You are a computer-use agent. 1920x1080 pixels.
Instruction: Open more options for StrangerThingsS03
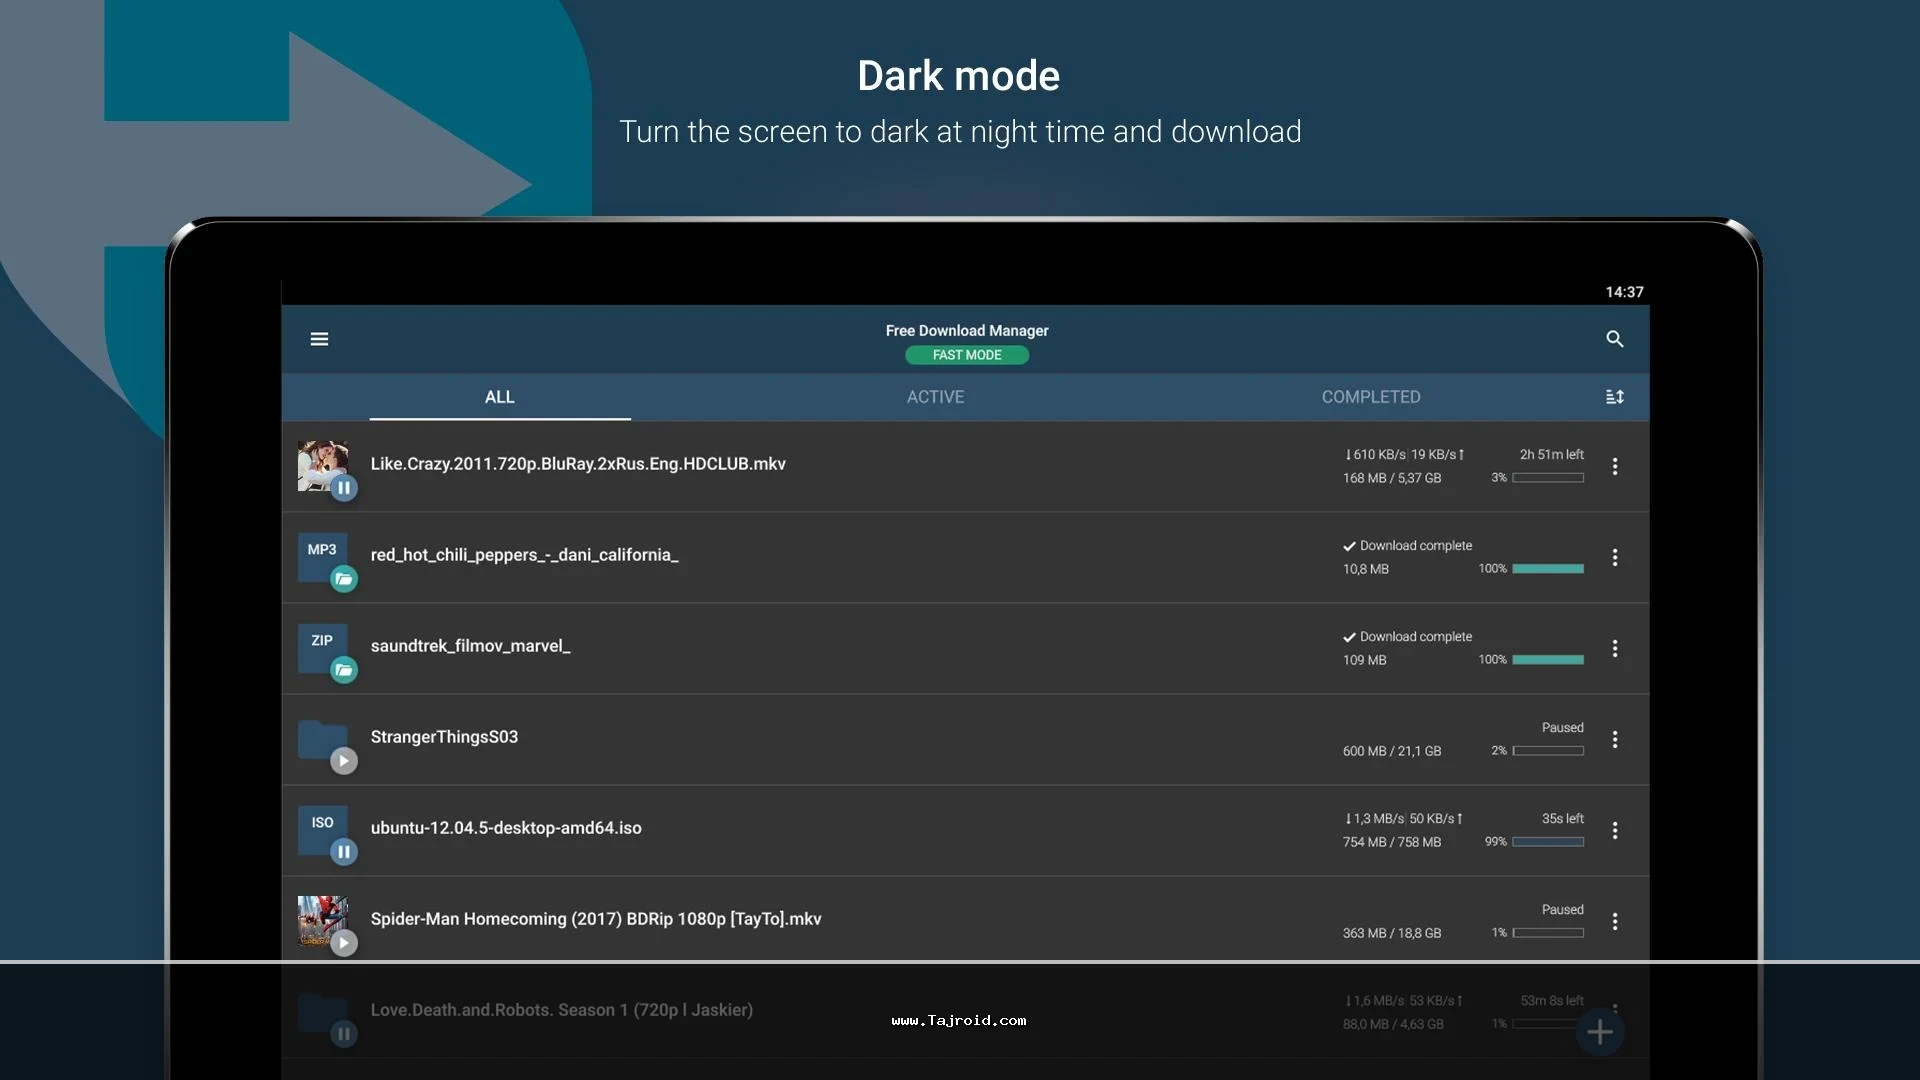[x=1614, y=739]
